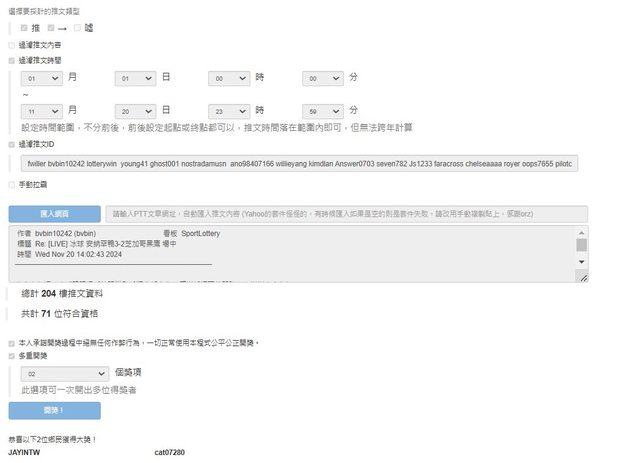Toggle the → comment type checkbox
The width and height of the screenshot is (640, 463).
pos(51,28)
